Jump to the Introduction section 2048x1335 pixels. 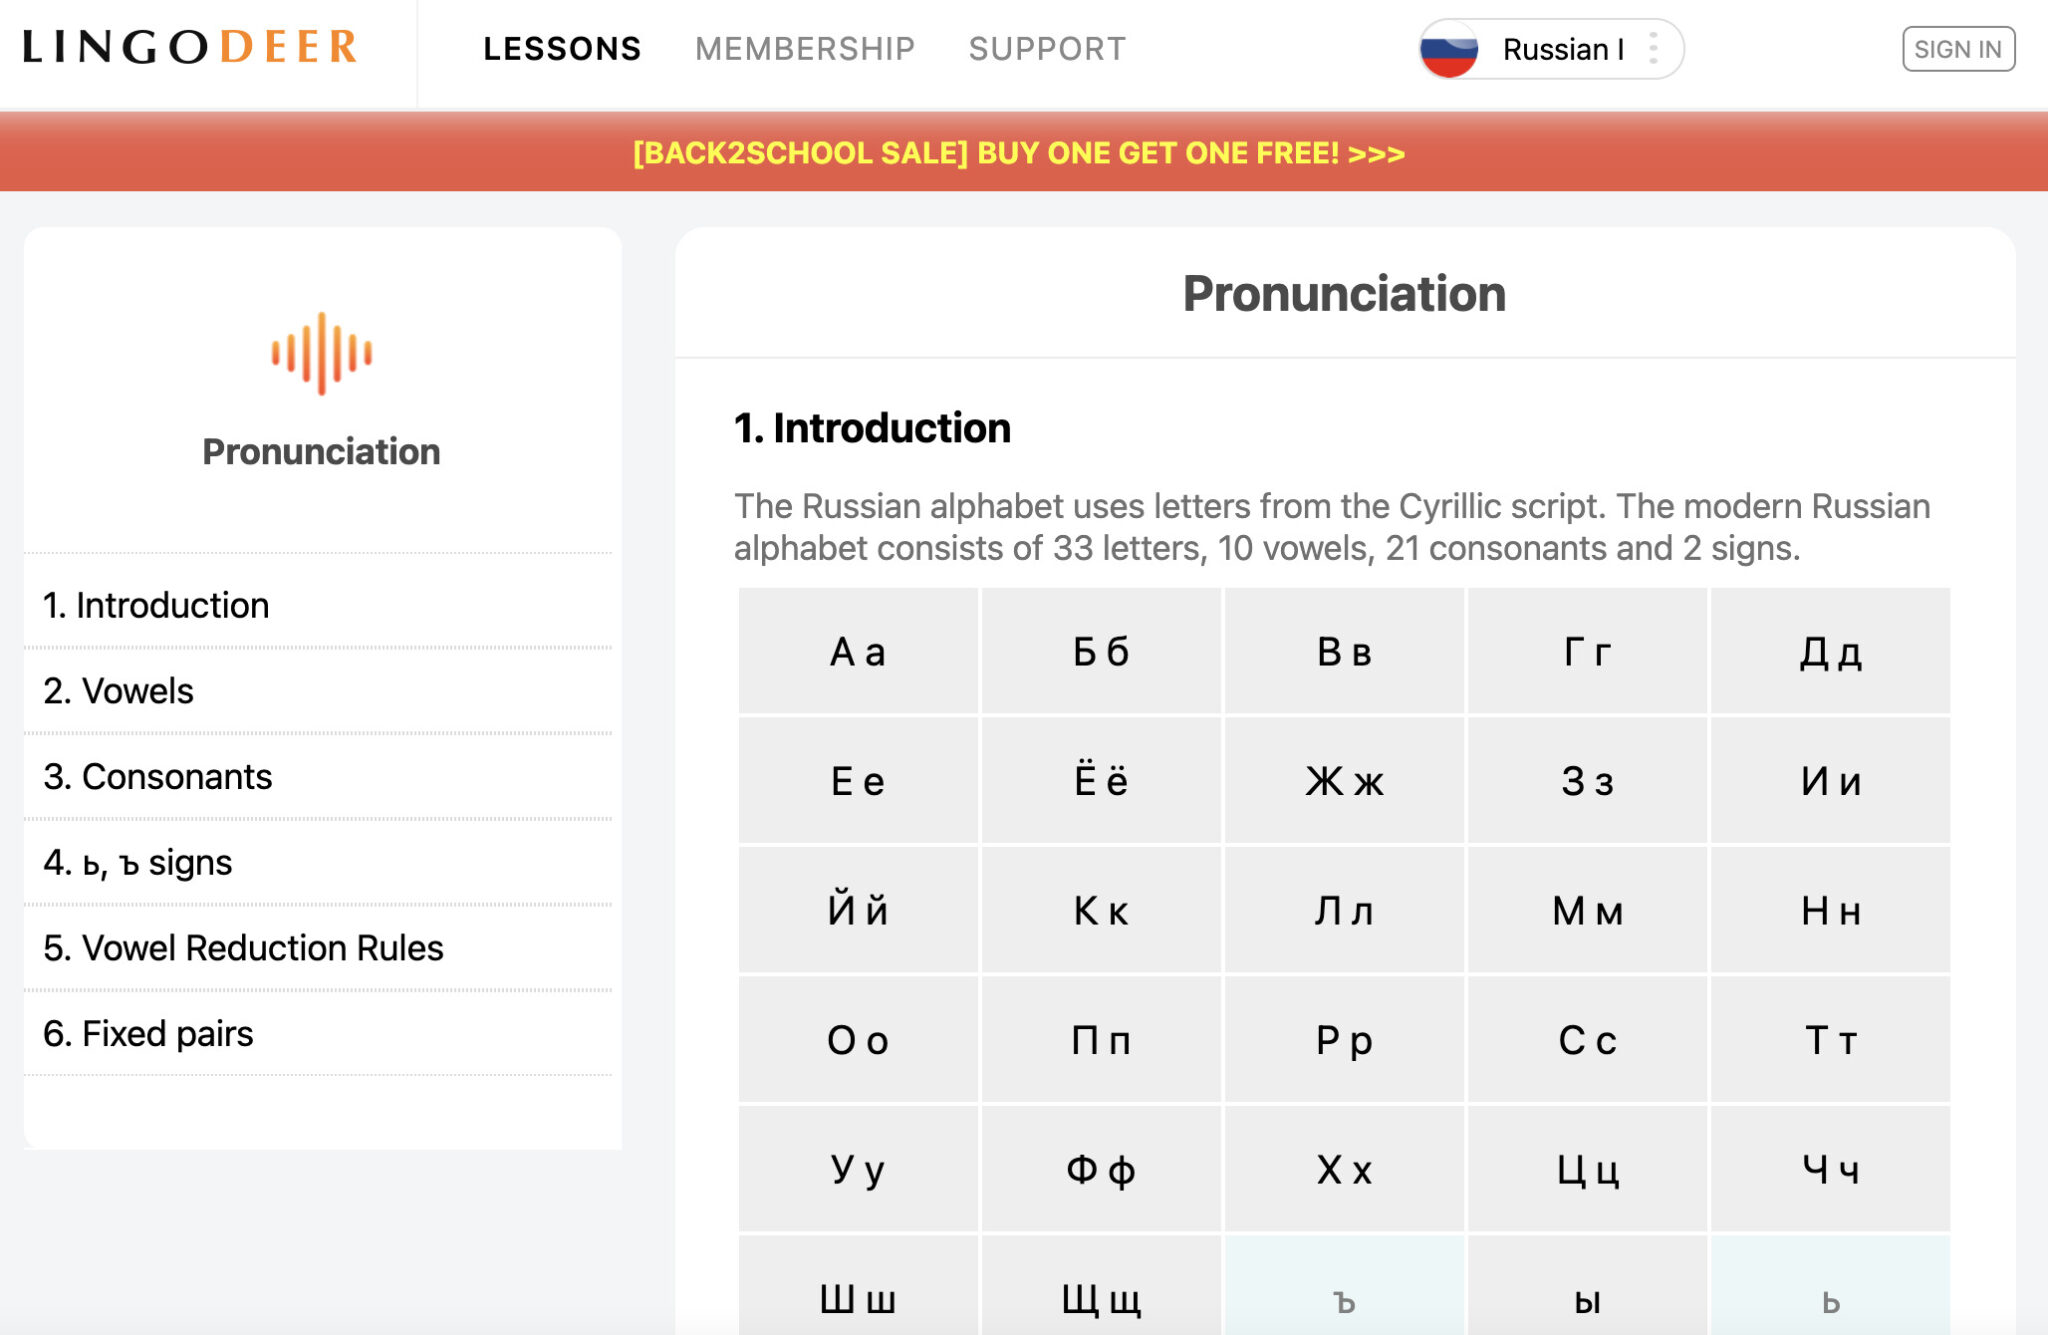click(318, 605)
